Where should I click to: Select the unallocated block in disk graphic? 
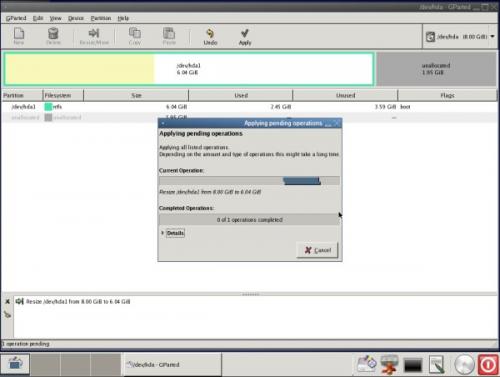pyautogui.click(x=436, y=69)
